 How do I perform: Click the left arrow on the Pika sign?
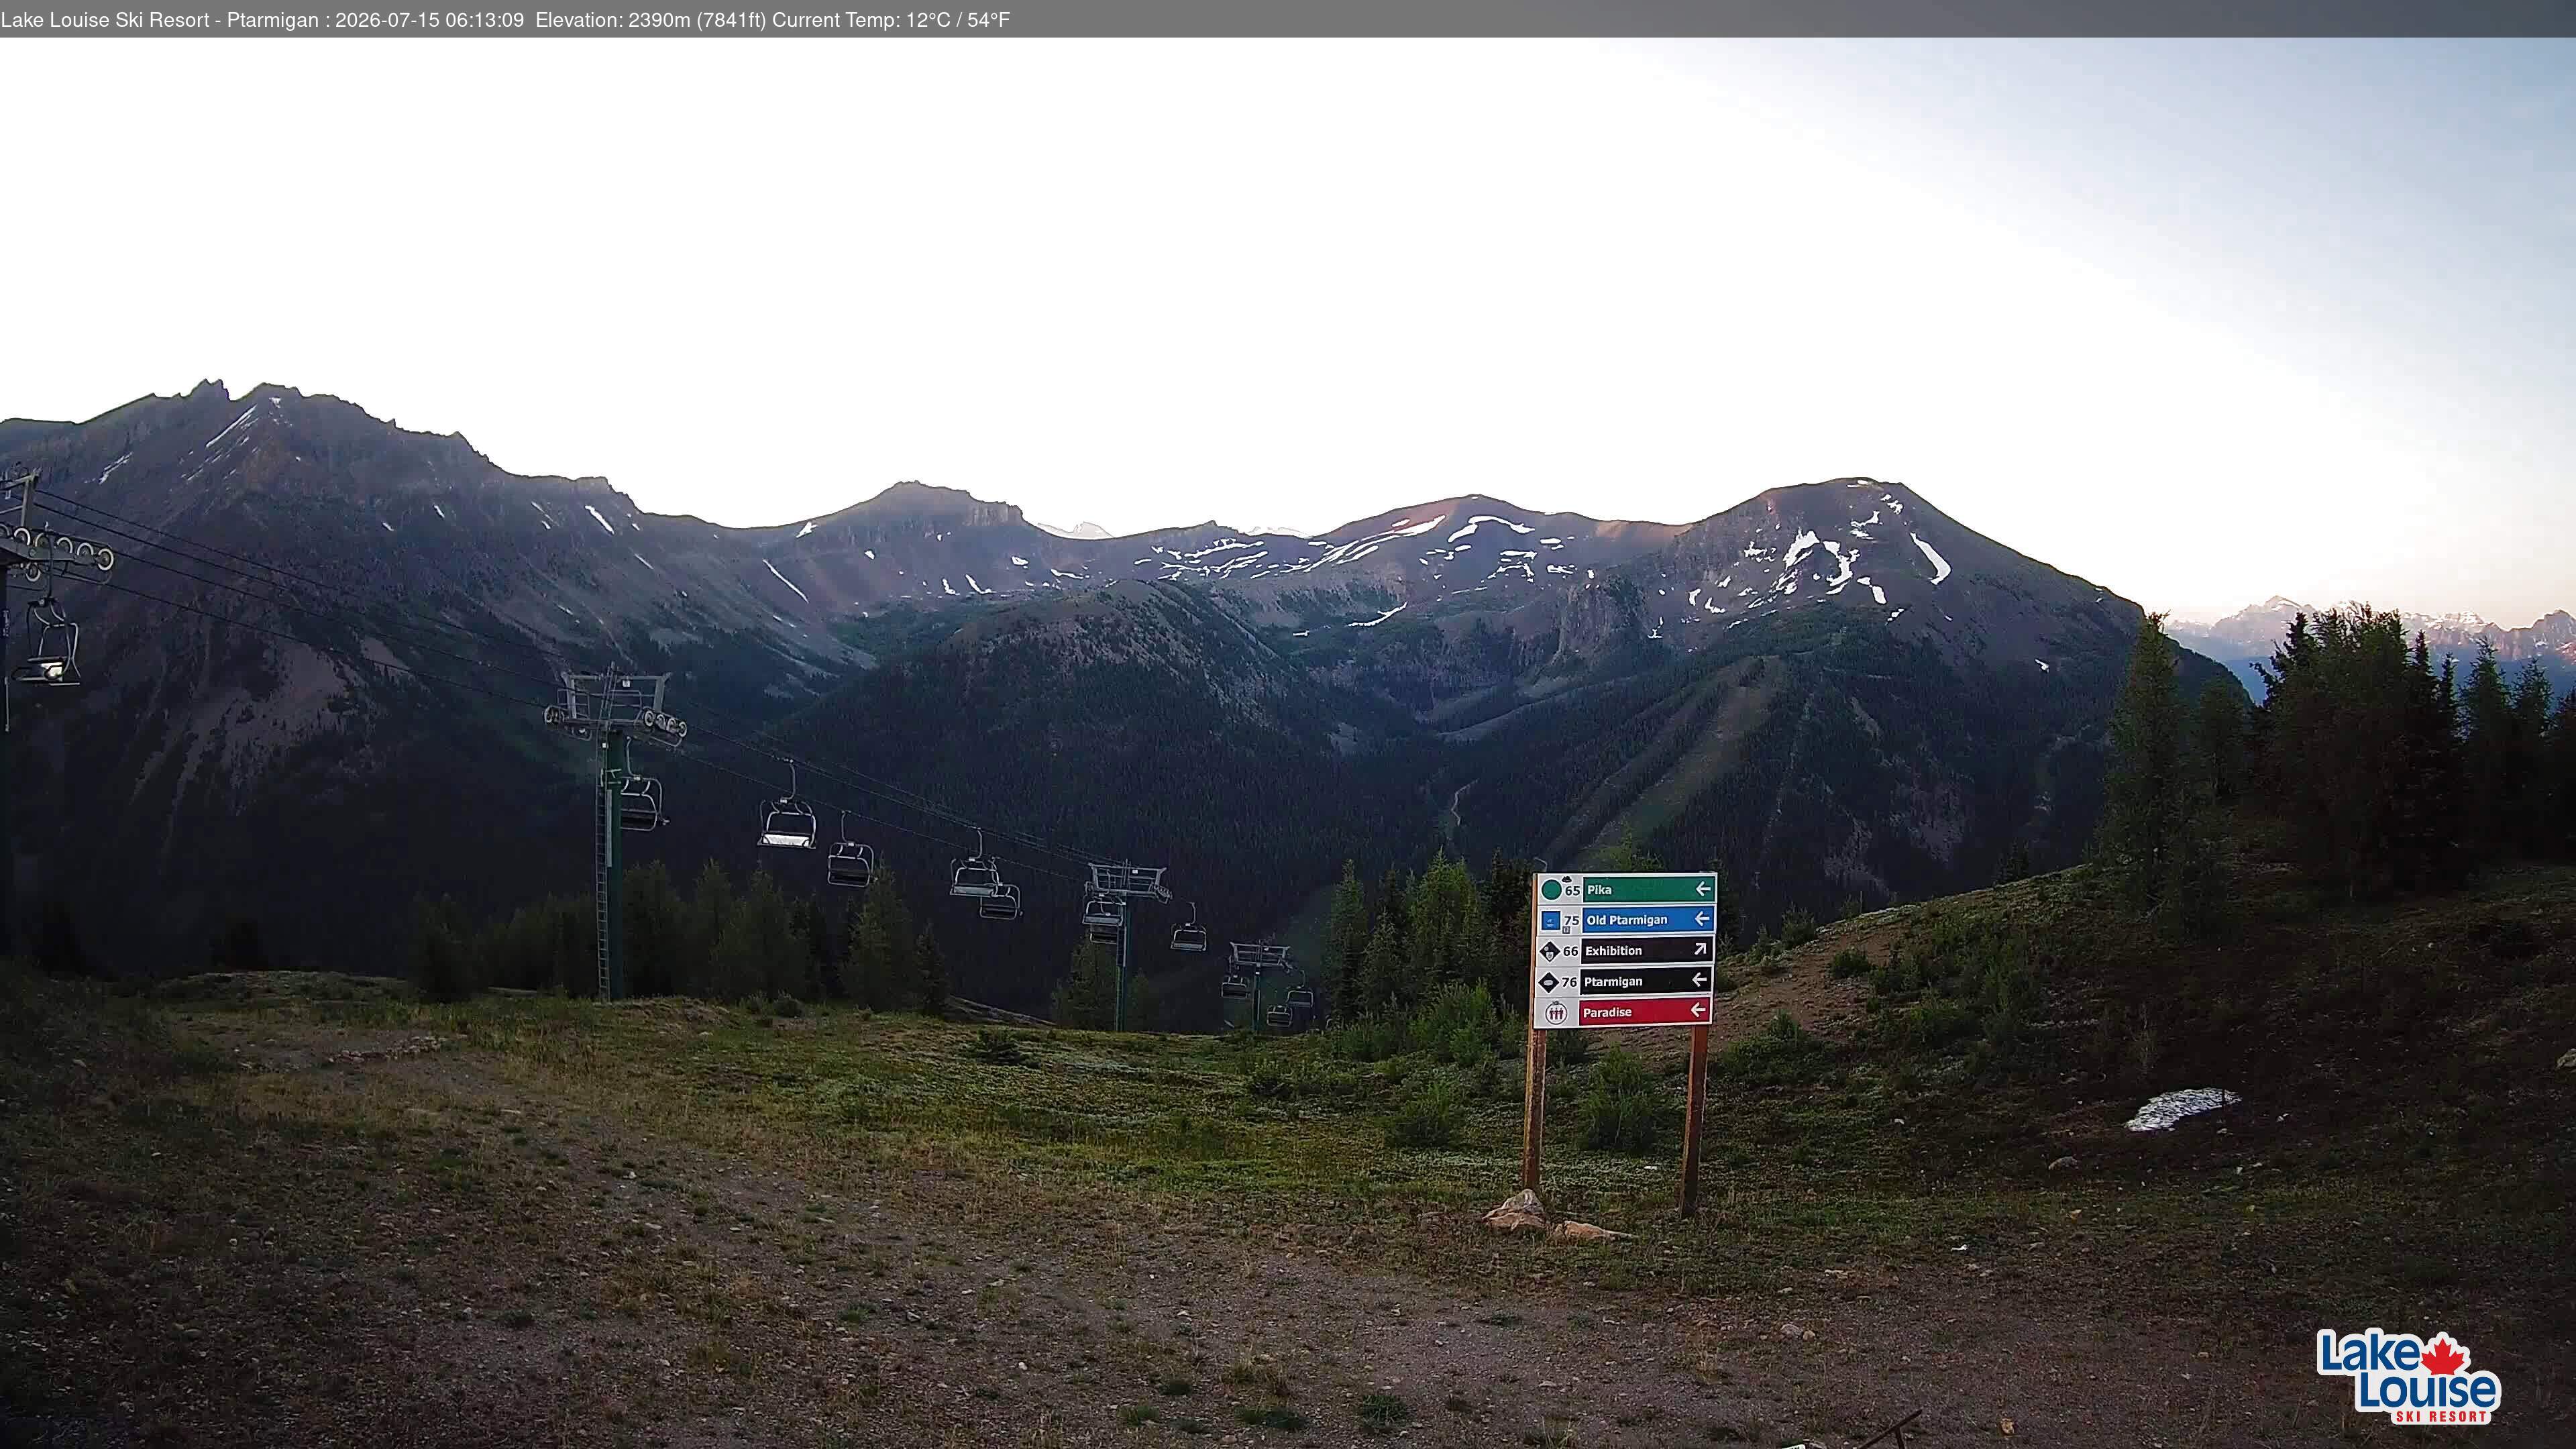click(1703, 888)
